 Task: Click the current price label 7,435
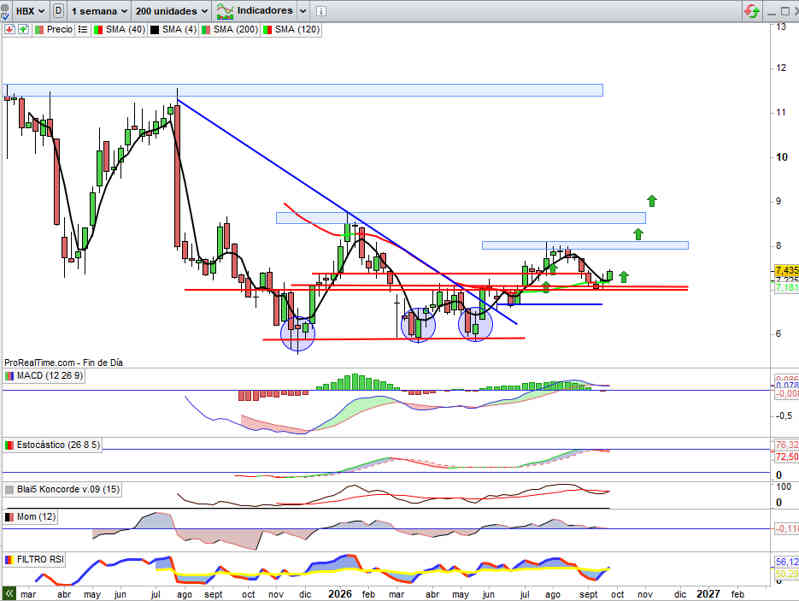click(787, 270)
